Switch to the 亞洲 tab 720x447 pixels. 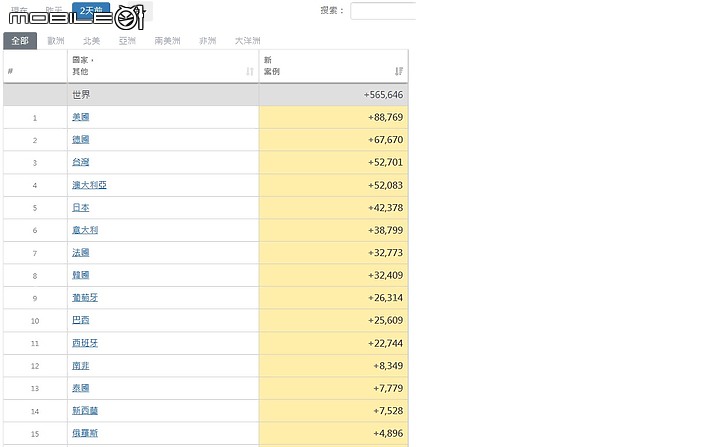[x=127, y=41]
